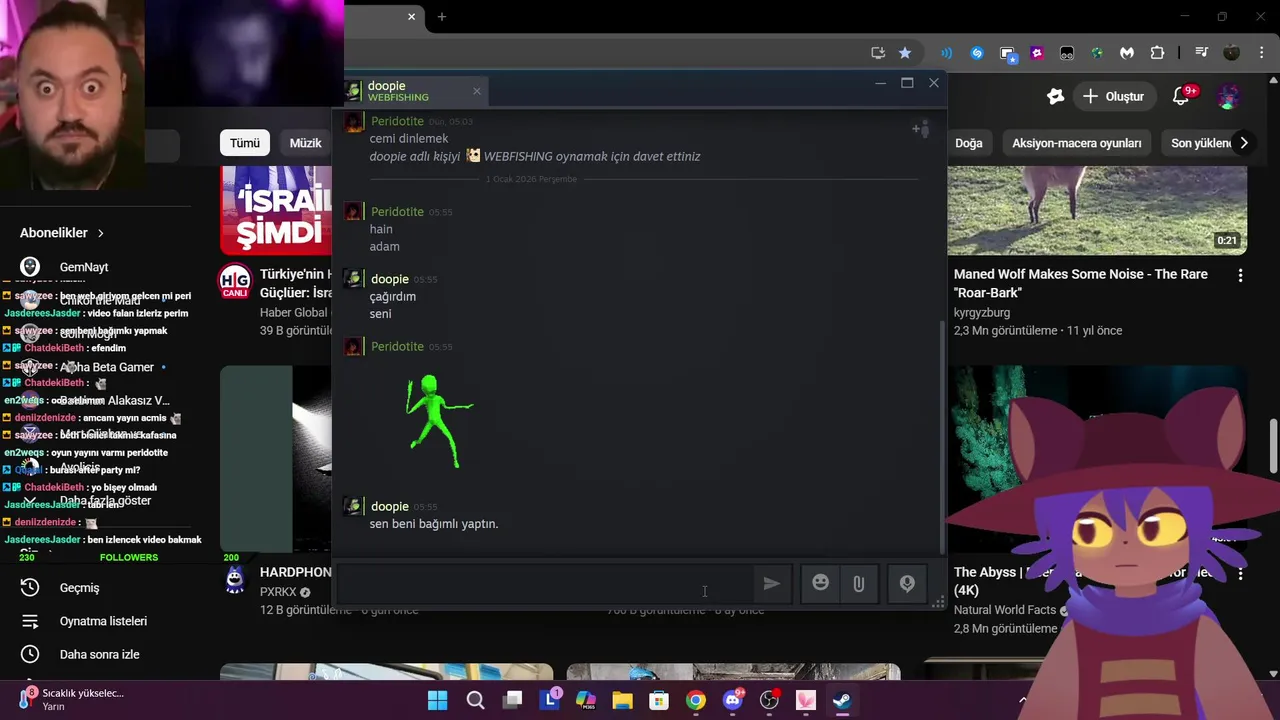The width and height of the screenshot is (1280, 720).
Task: Select the Doğa filter chip
Action: (x=968, y=143)
